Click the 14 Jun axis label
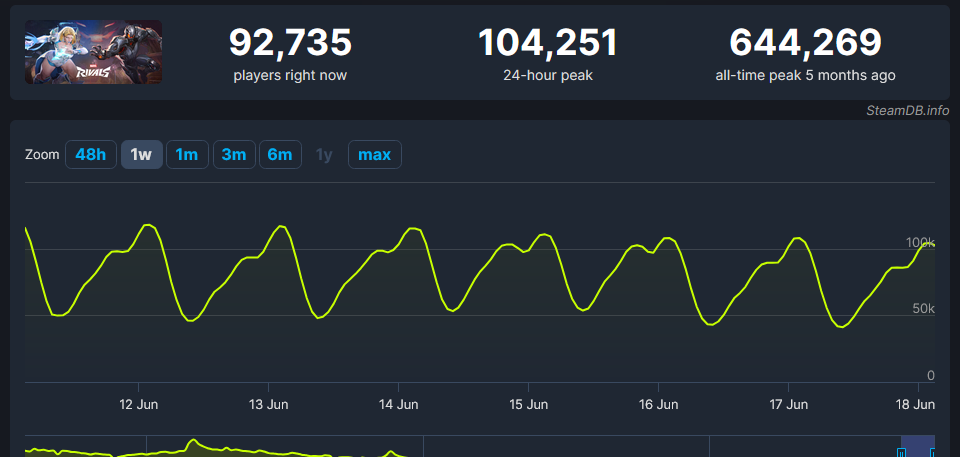This screenshot has width=960, height=457. tap(399, 405)
